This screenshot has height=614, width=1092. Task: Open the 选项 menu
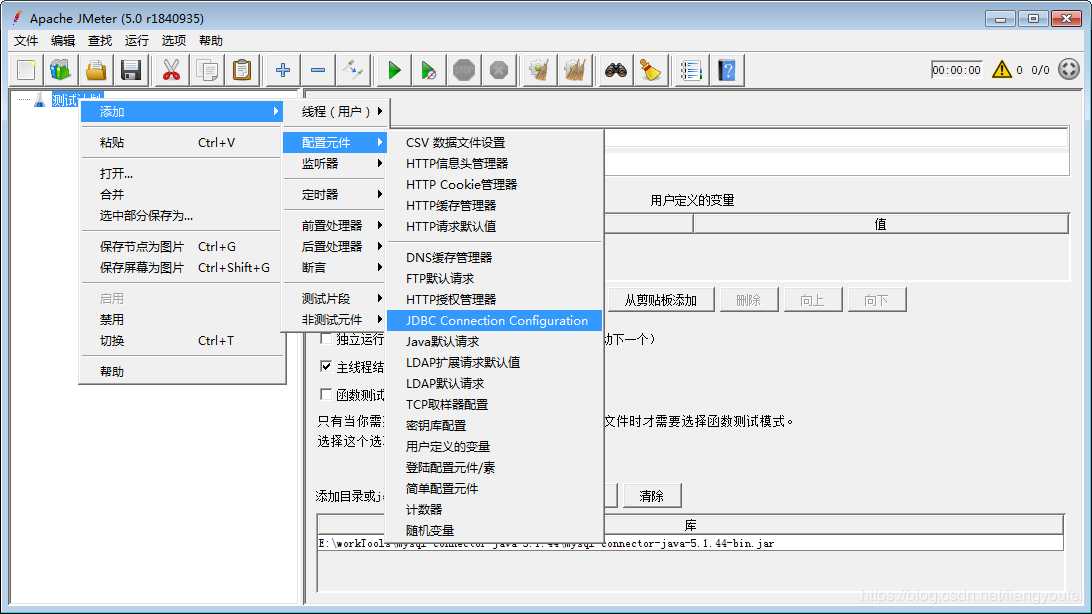pyautogui.click(x=174, y=40)
